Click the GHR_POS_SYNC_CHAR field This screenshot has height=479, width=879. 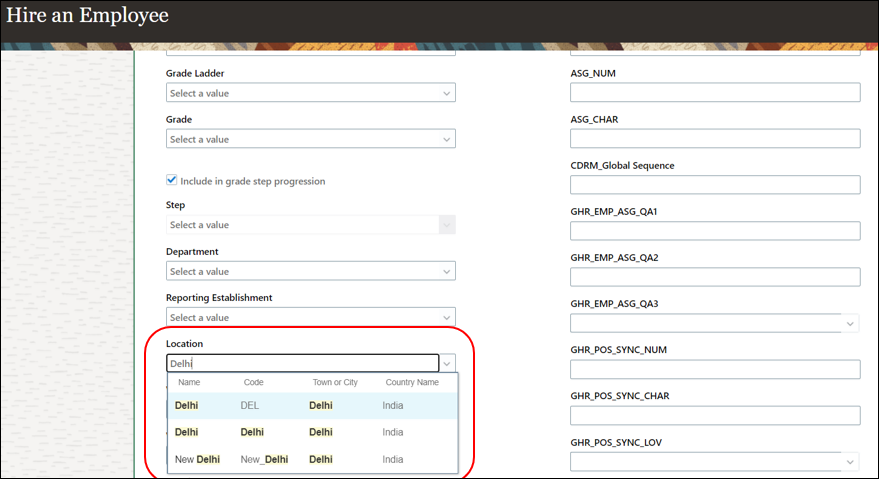tap(715, 415)
